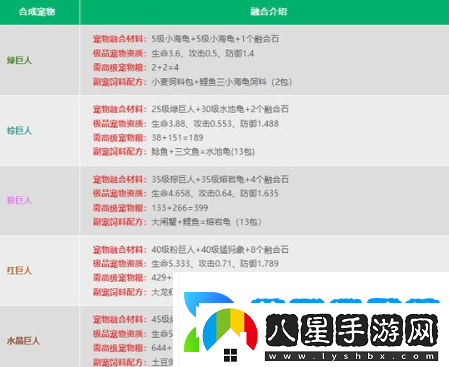The image size is (449, 367).
Task: Click the 小麦饲料包 feed recipe line
Action: pos(222,82)
